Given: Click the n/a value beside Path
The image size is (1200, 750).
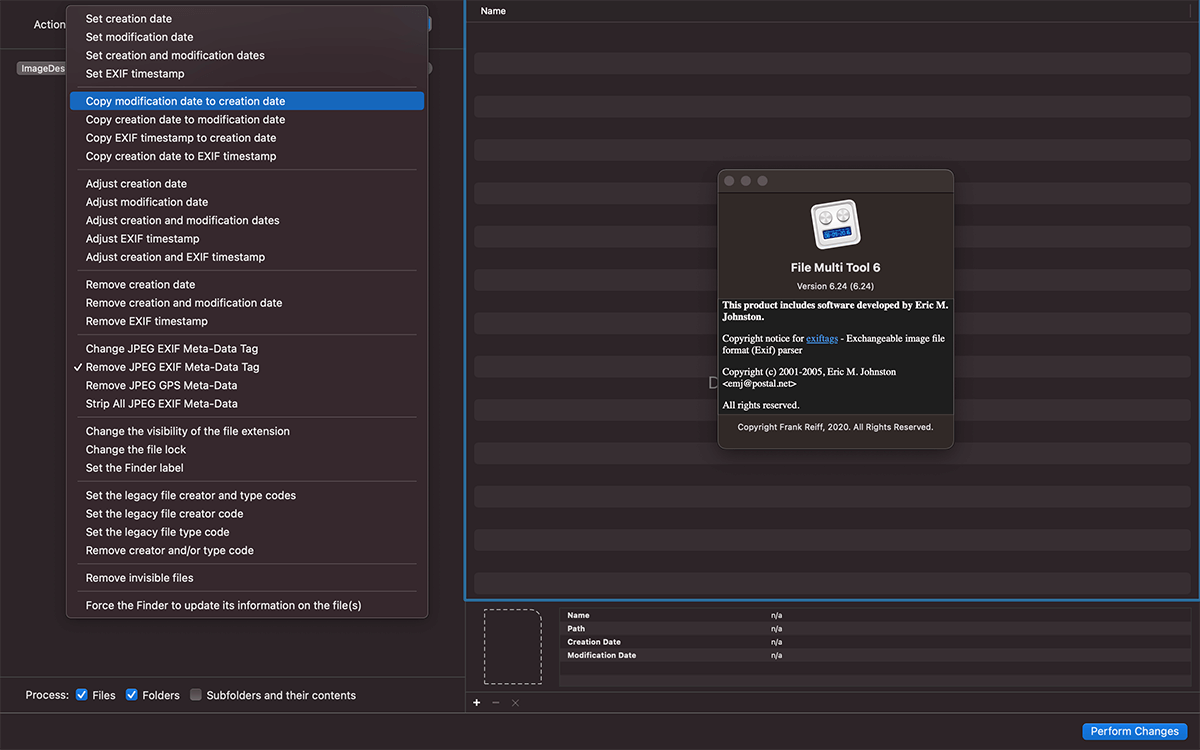Looking at the screenshot, I should point(777,629).
